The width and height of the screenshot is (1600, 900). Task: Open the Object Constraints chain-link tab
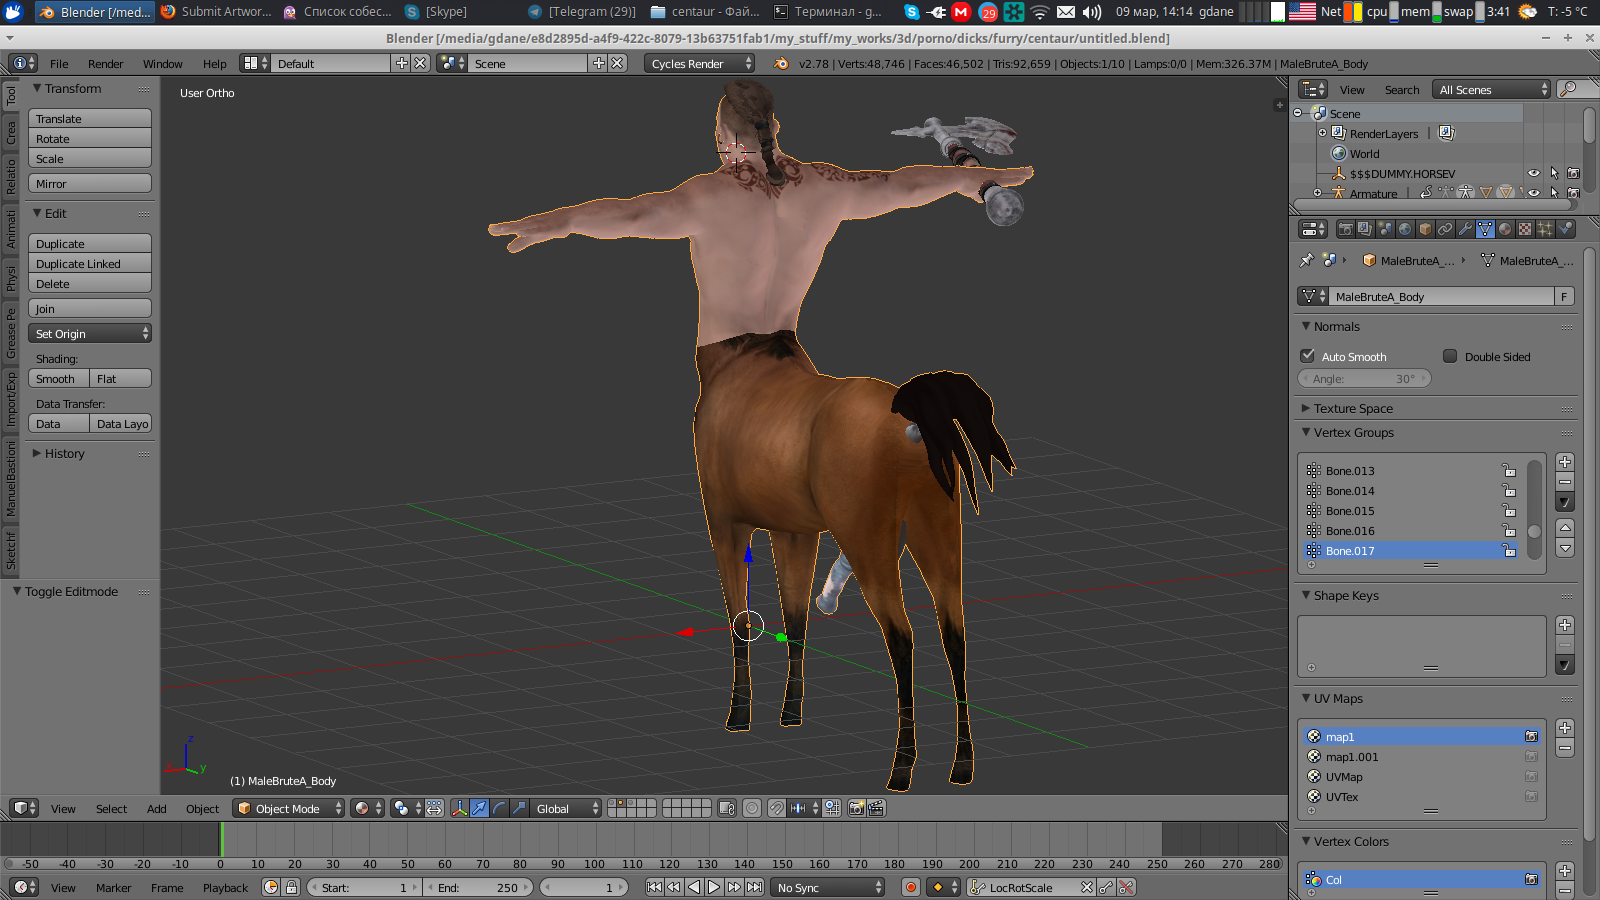tap(1445, 229)
